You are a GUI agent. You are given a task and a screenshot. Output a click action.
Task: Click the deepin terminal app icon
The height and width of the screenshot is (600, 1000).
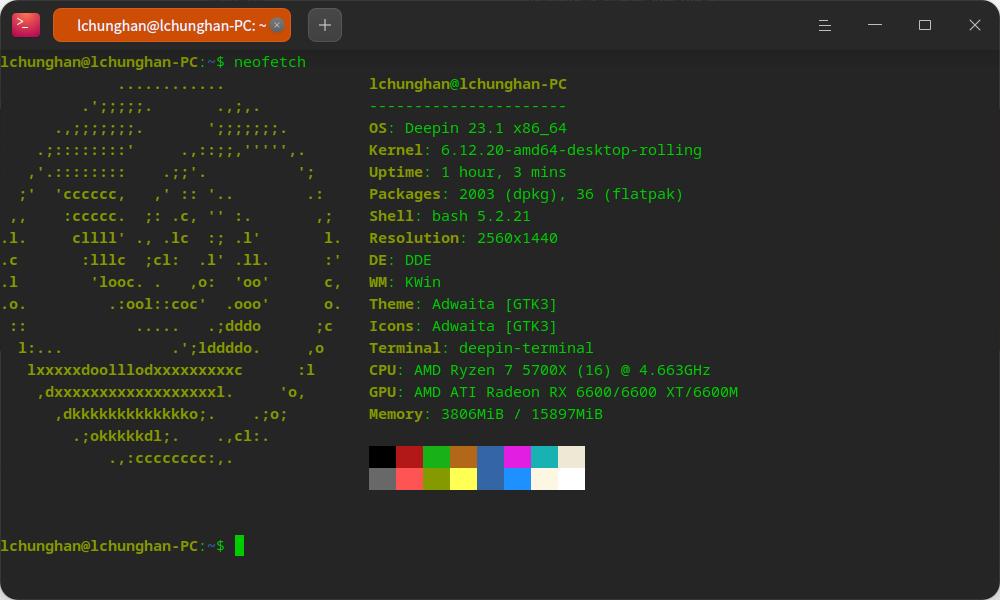point(26,25)
